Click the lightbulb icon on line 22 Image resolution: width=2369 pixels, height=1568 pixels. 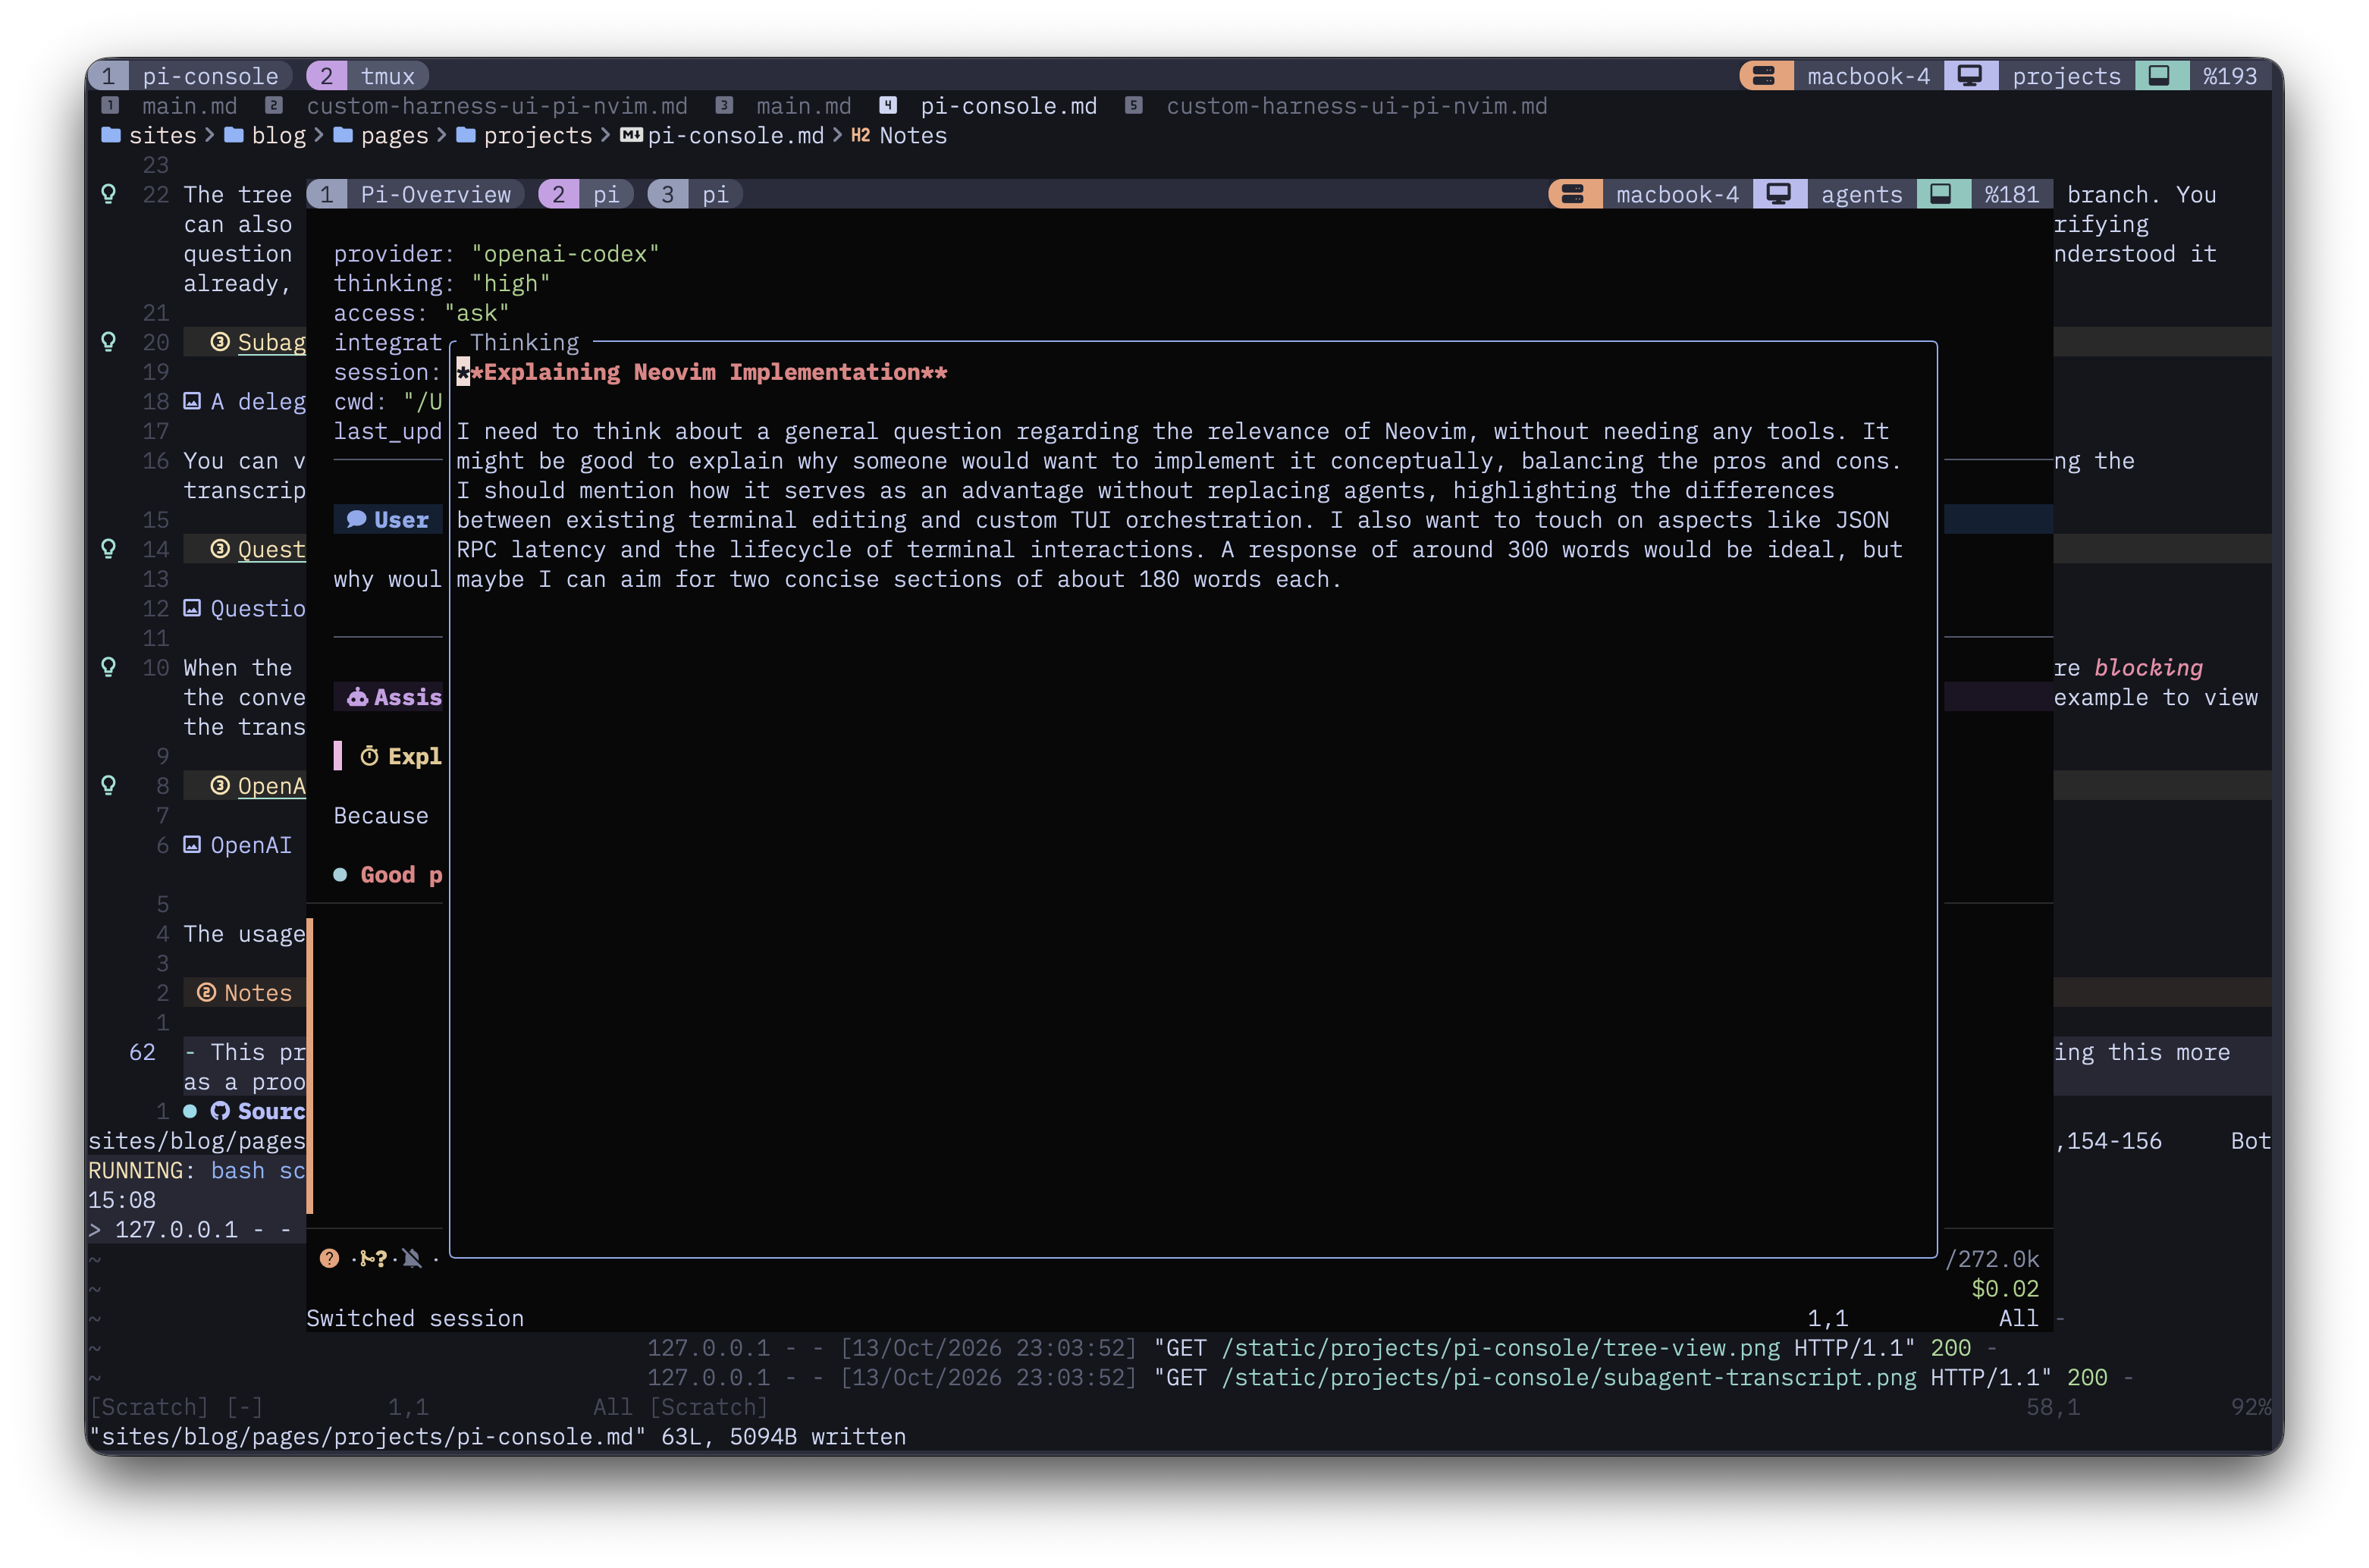tap(109, 193)
